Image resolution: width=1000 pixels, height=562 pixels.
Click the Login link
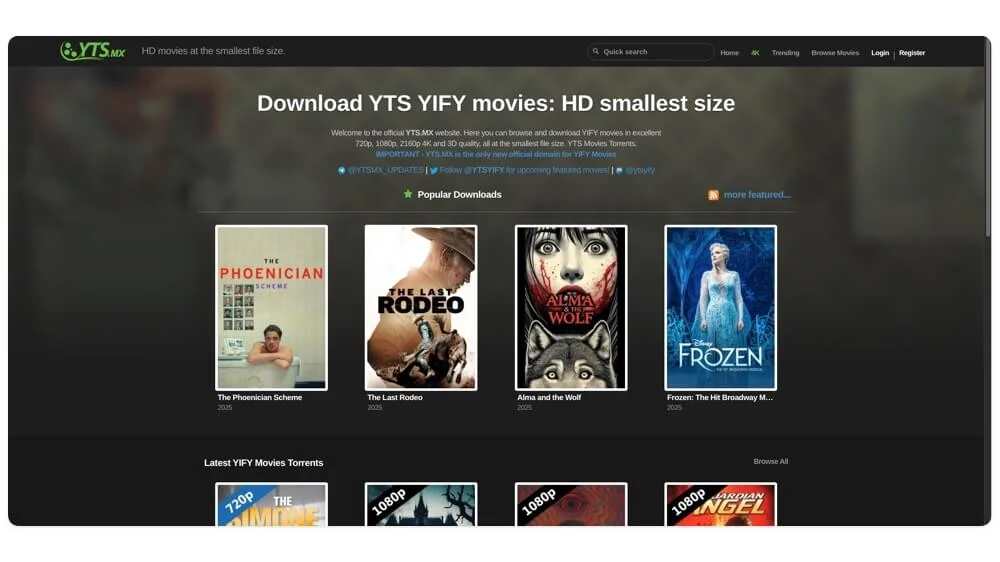[880, 53]
